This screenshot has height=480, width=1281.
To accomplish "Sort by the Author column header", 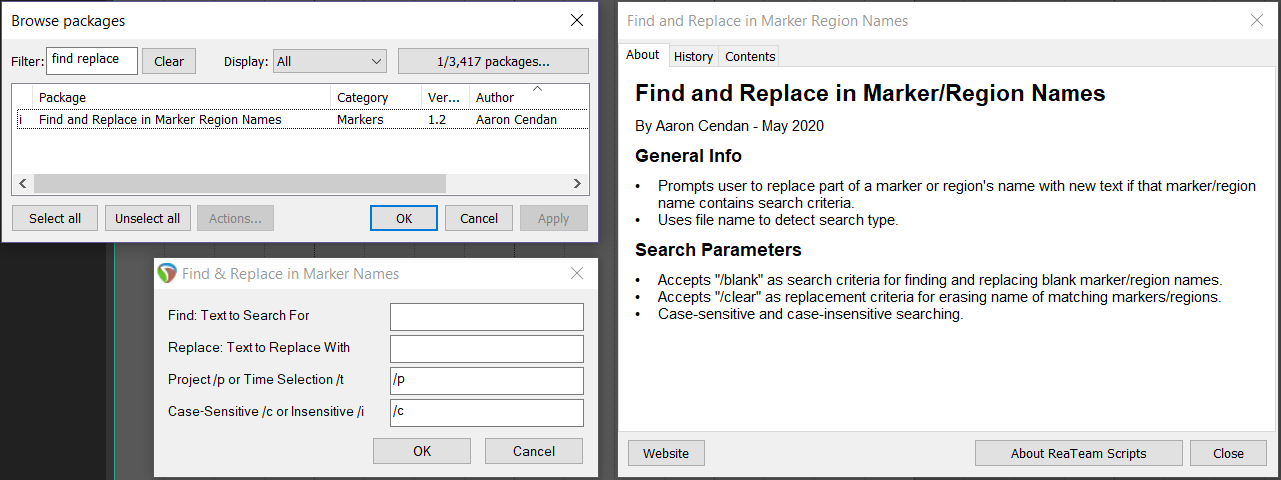I will [x=528, y=97].
